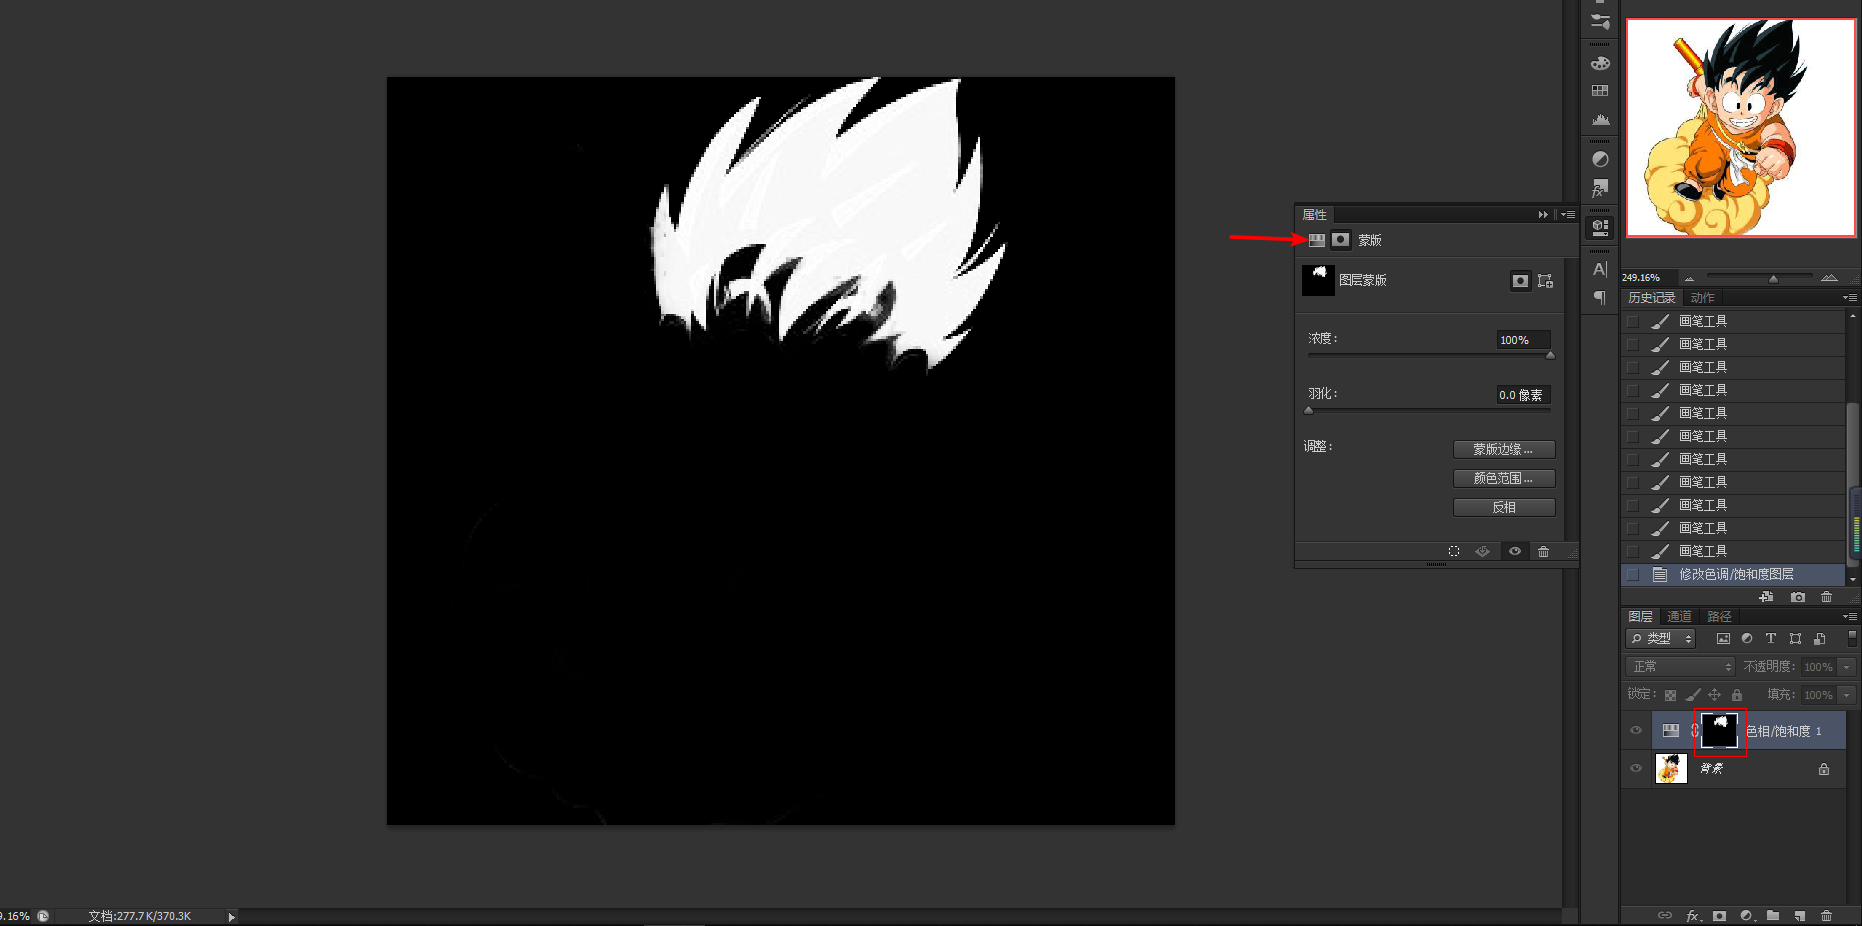Toggle lock all for layer
The height and width of the screenshot is (926, 1862).
click(1737, 695)
